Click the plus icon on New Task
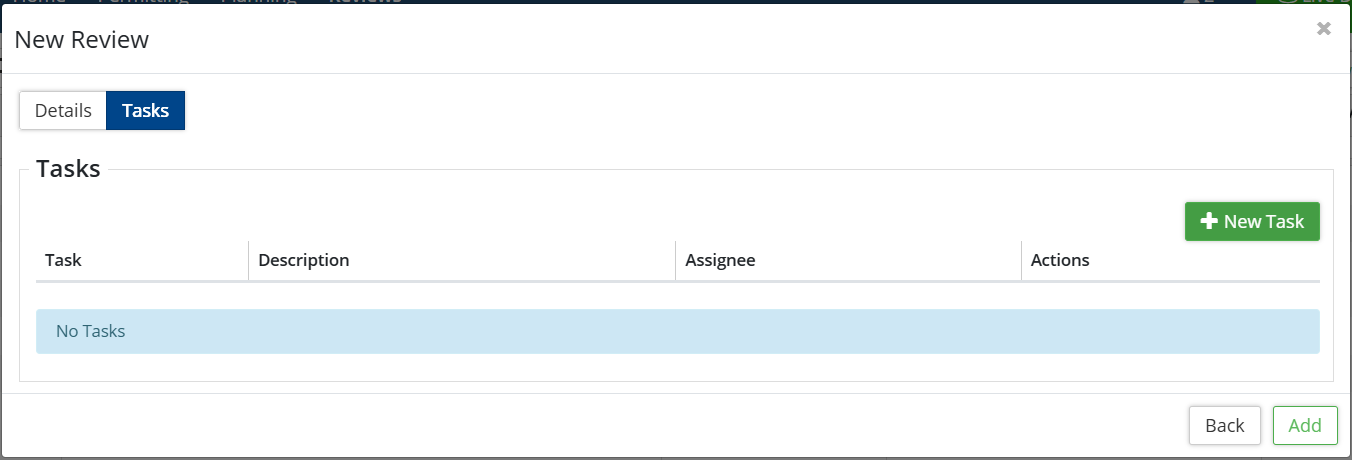Screen dimensions: 1352x460 (x=1209, y=222)
